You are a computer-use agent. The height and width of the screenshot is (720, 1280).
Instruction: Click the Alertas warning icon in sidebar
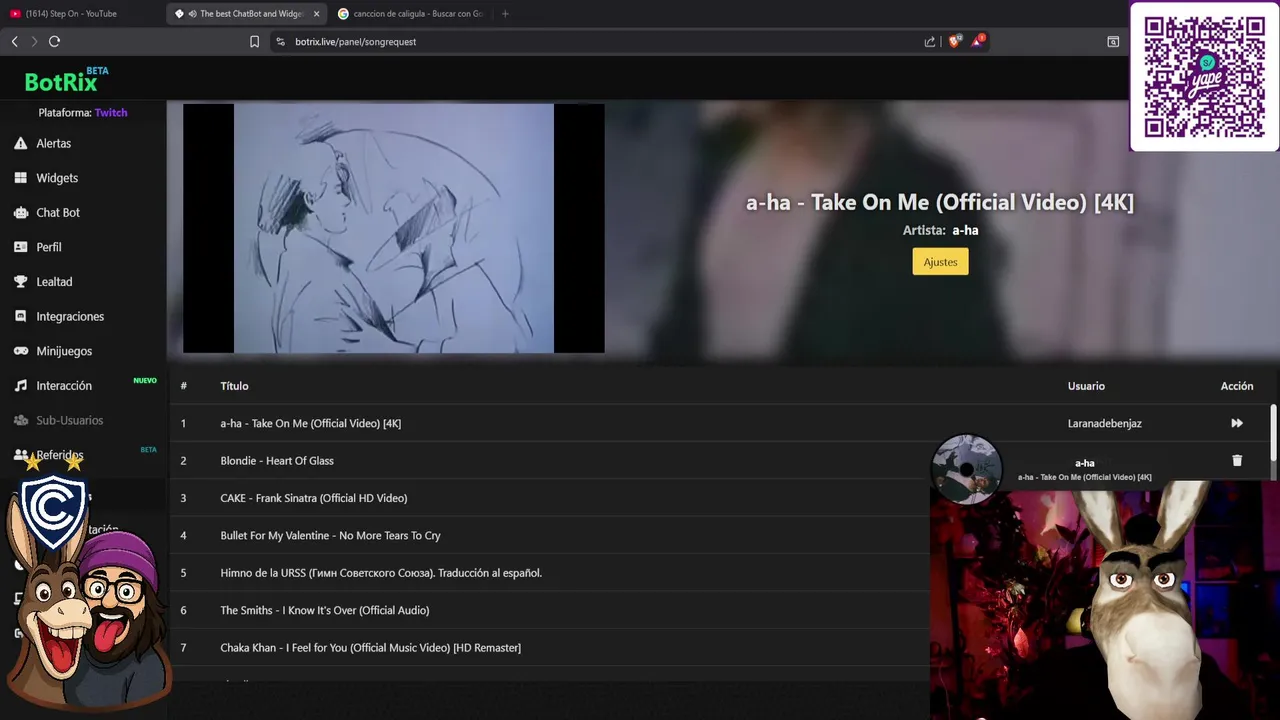(x=20, y=143)
